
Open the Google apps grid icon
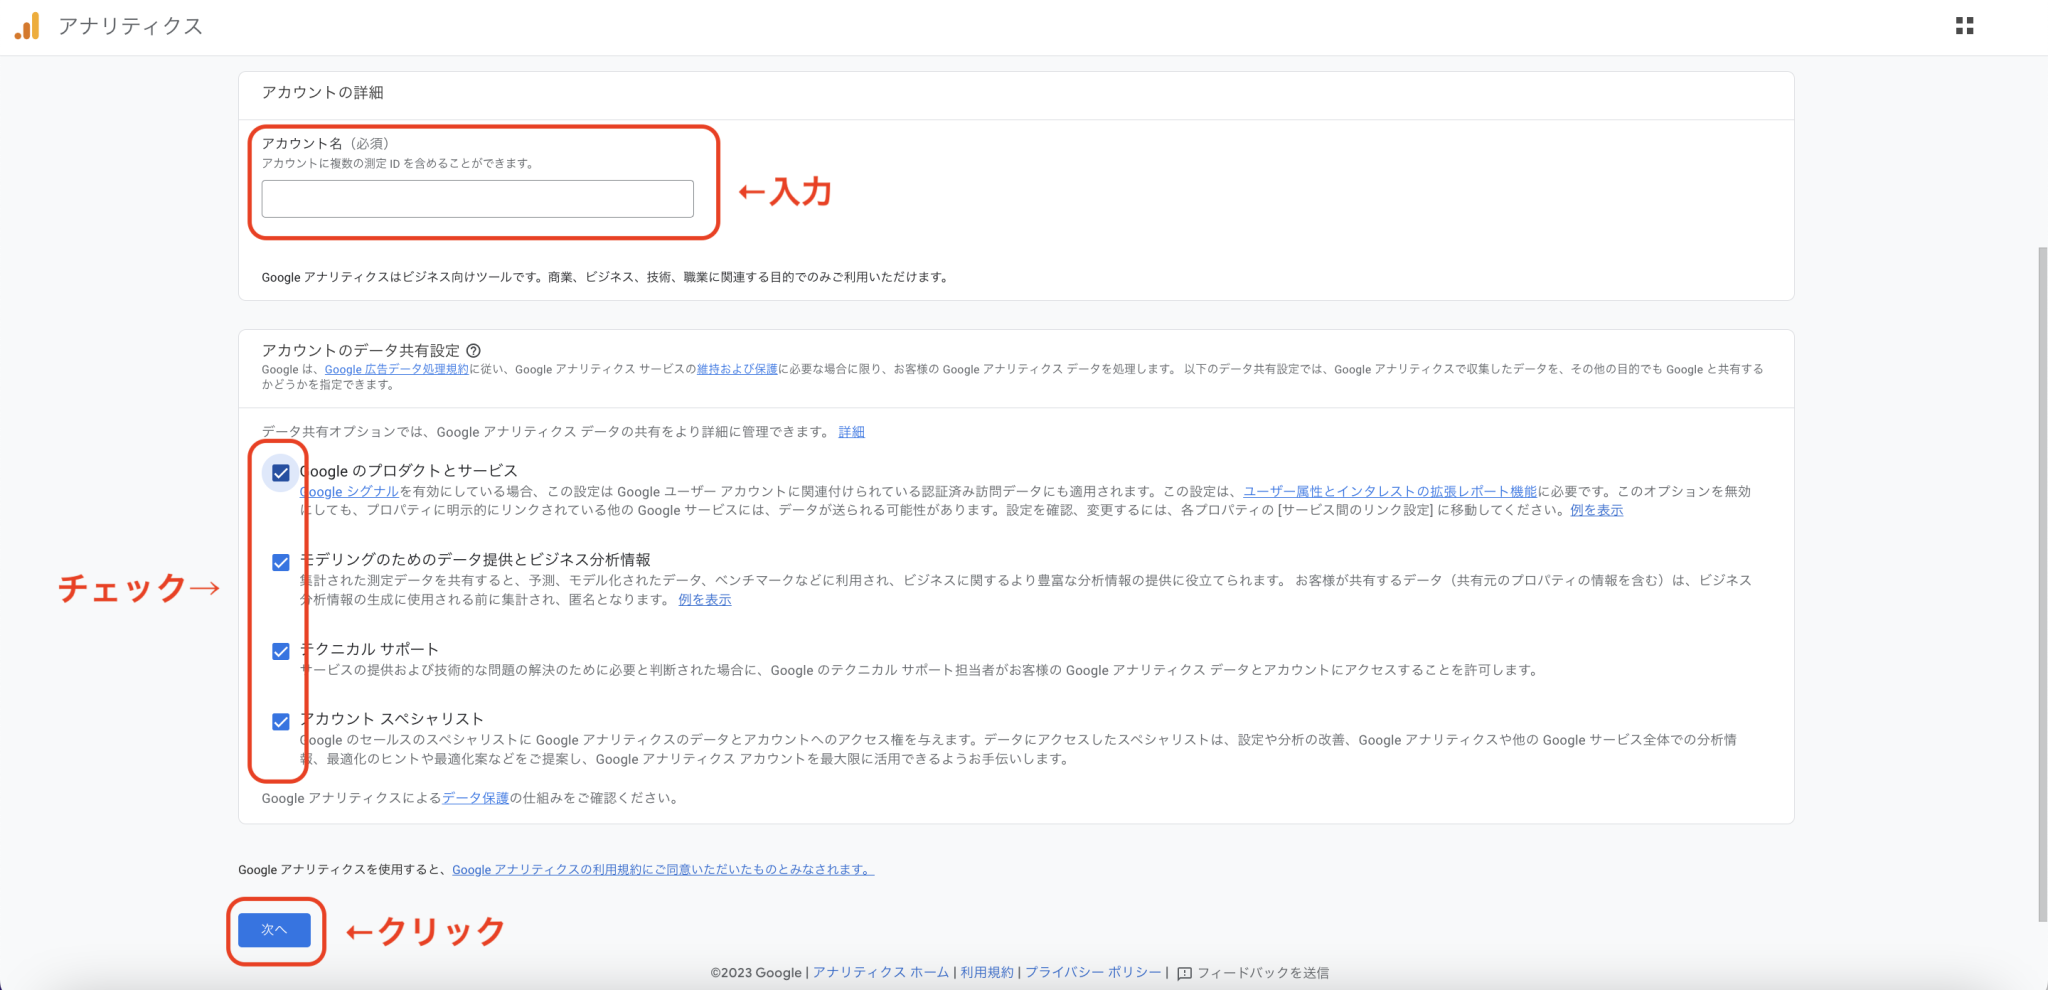pyautogui.click(x=1966, y=25)
